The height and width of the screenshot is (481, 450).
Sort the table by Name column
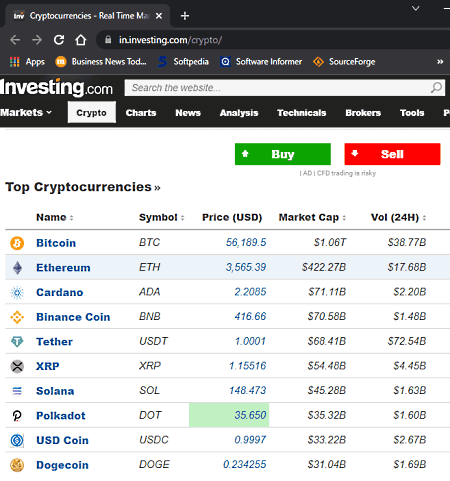pos(55,217)
